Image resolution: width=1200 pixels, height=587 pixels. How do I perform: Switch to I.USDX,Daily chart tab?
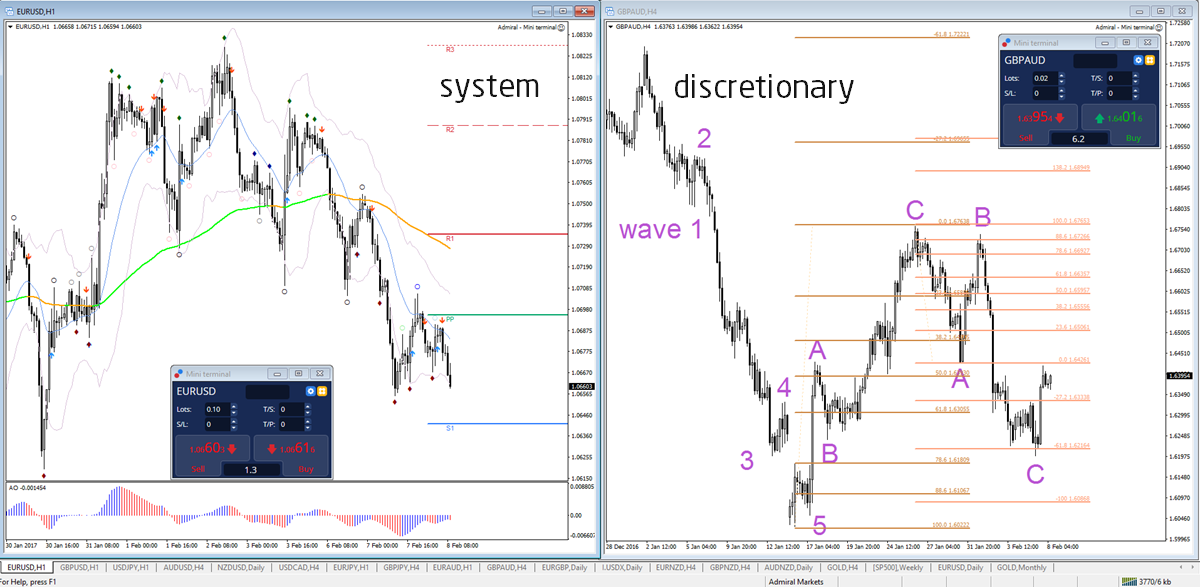coord(622,567)
